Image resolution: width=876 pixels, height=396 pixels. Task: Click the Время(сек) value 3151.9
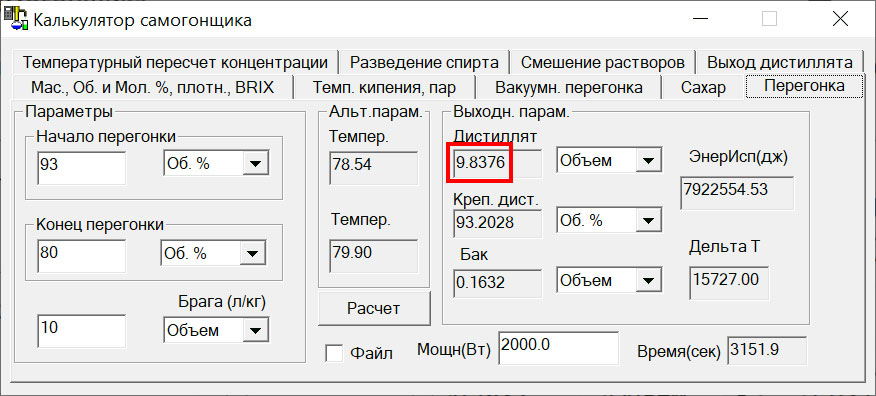(767, 351)
